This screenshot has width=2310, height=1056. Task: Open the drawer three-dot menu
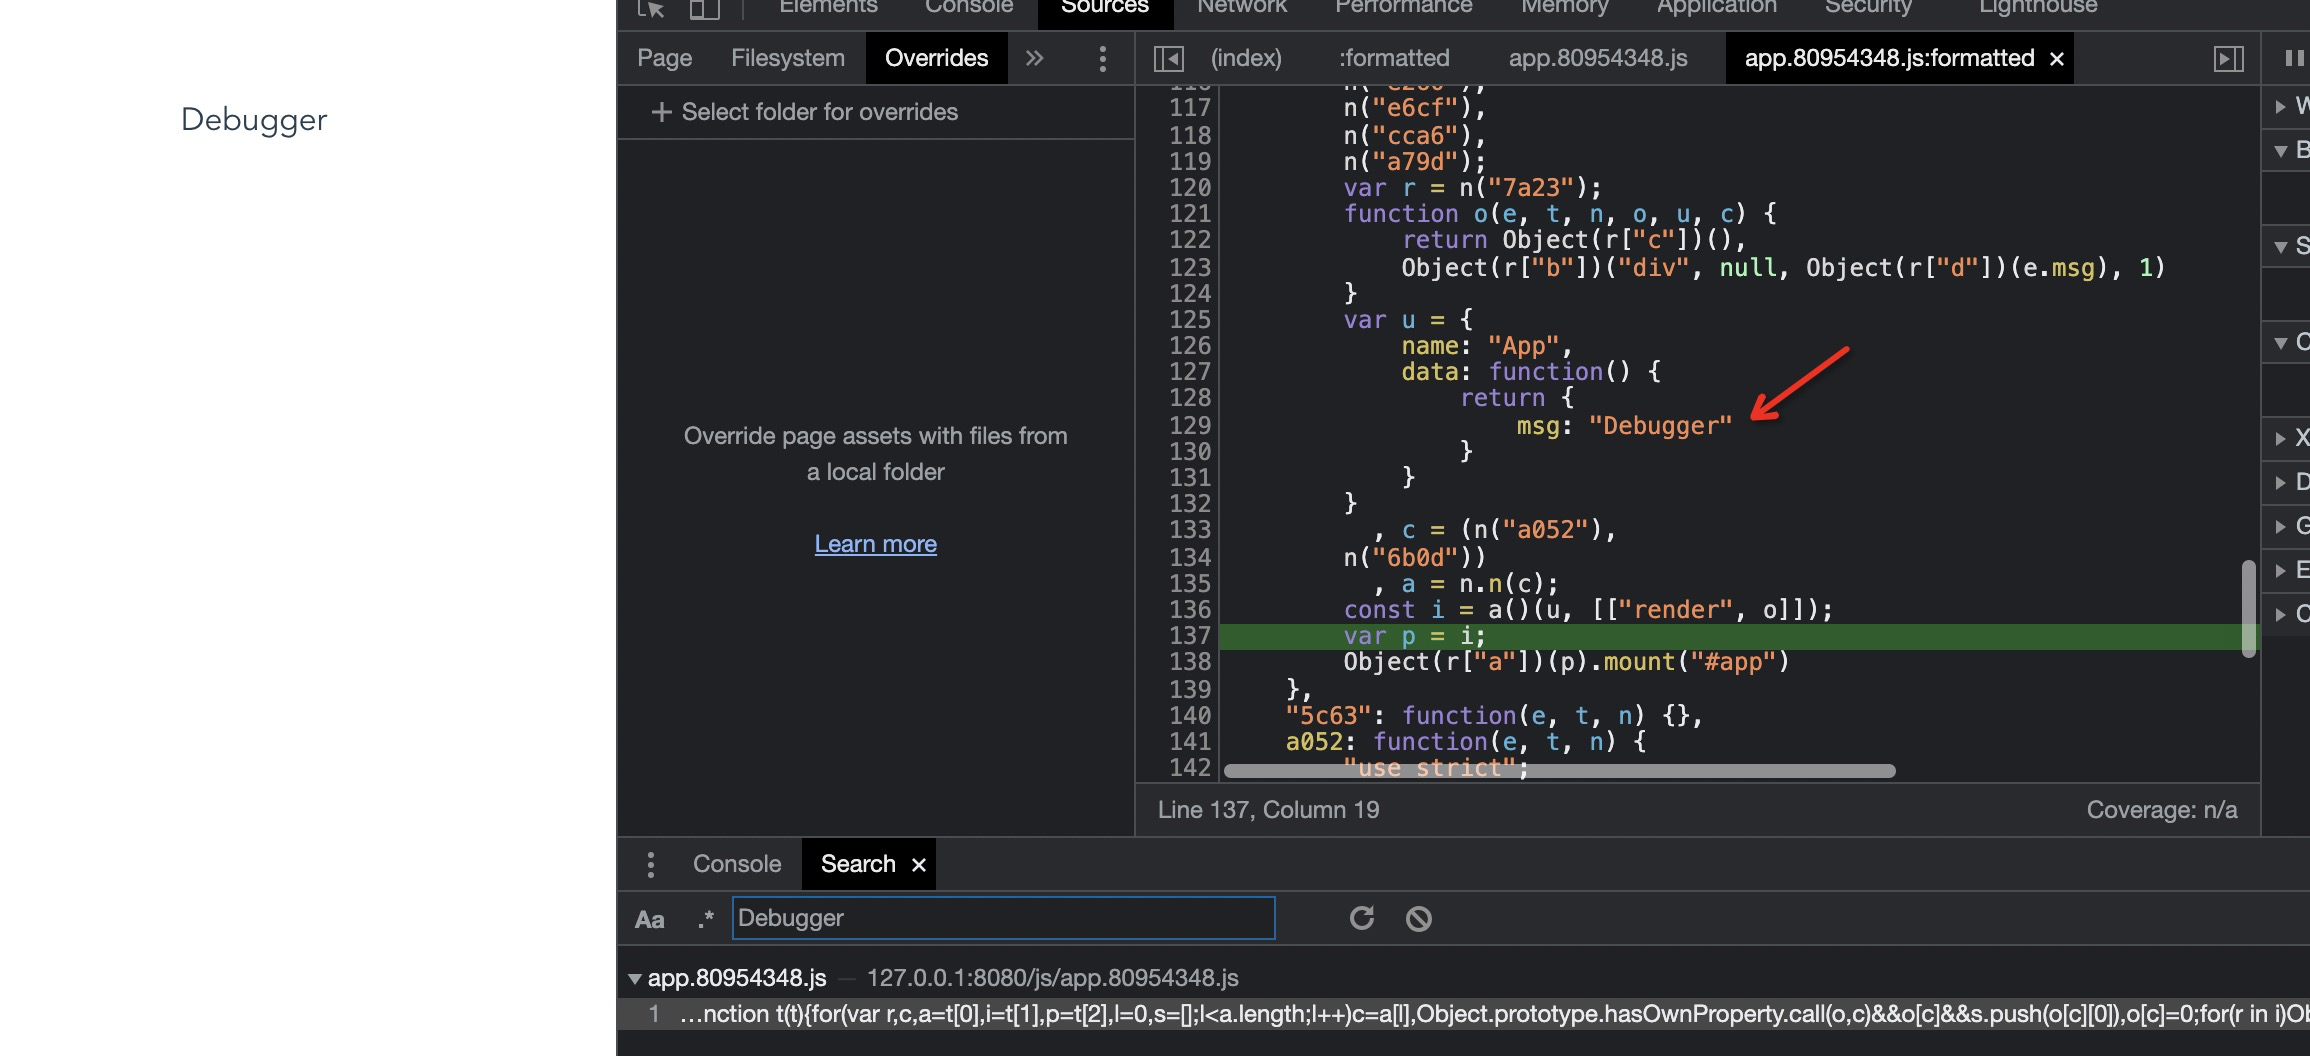(x=651, y=864)
